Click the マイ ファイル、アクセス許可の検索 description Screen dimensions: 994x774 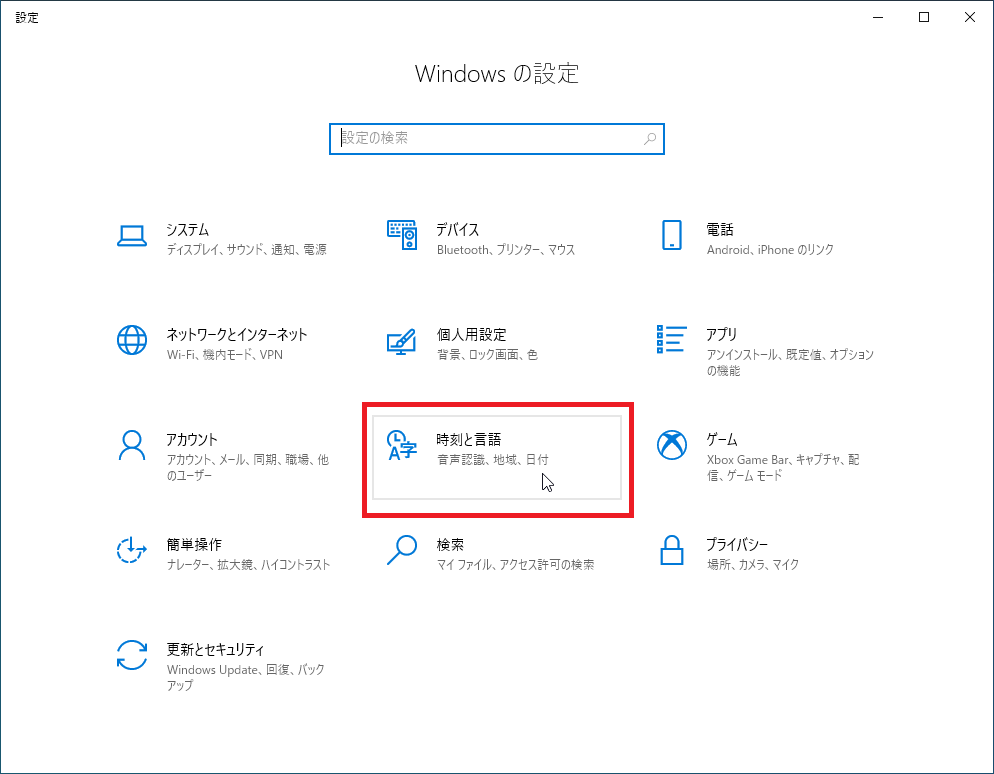tap(515, 565)
